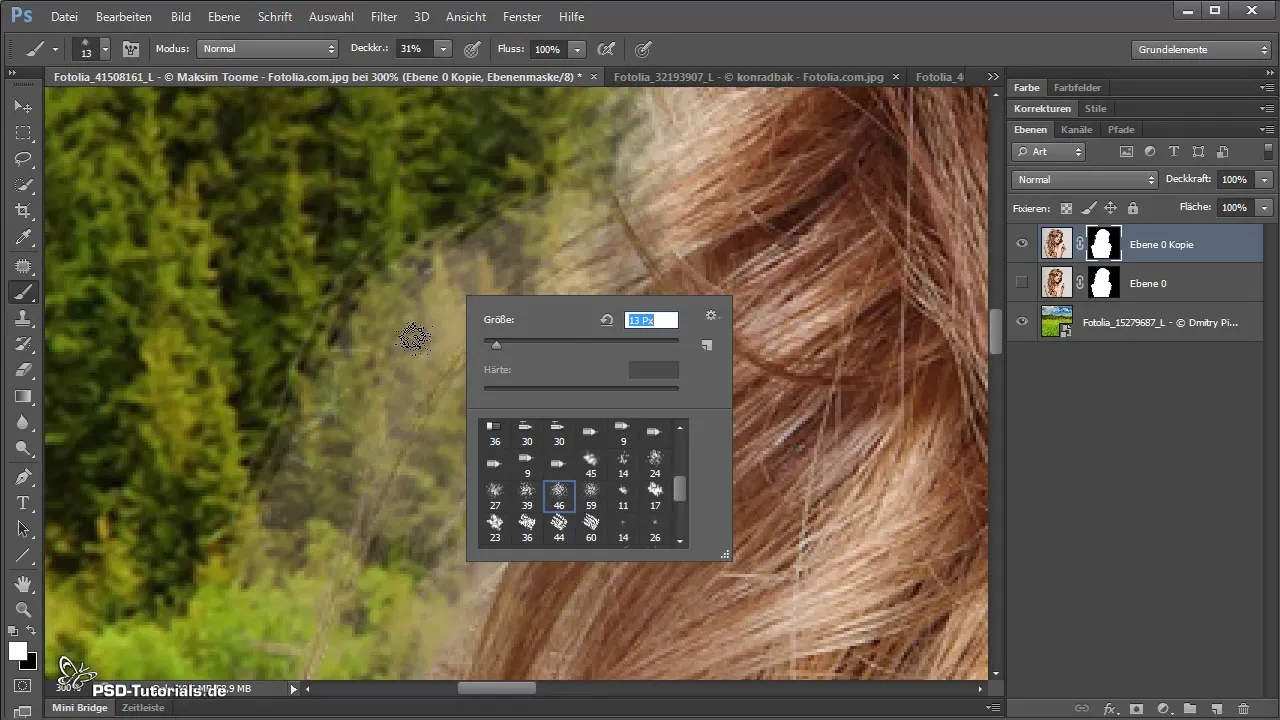Show the Ebene 0 layer
This screenshot has width=1280, height=720.
(x=1021, y=283)
